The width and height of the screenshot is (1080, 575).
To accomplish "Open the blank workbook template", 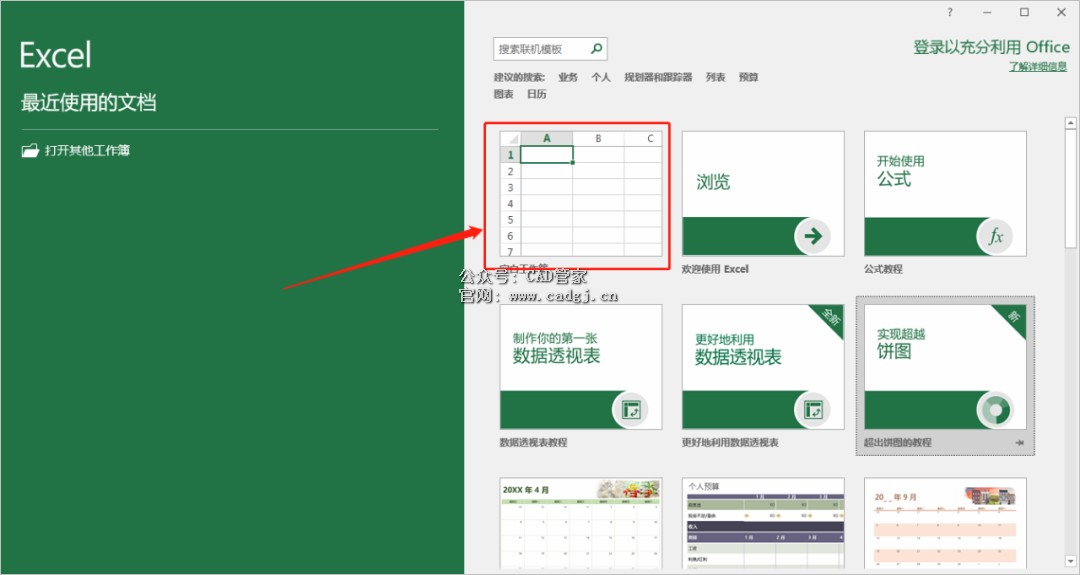I will [x=581, y=194].
